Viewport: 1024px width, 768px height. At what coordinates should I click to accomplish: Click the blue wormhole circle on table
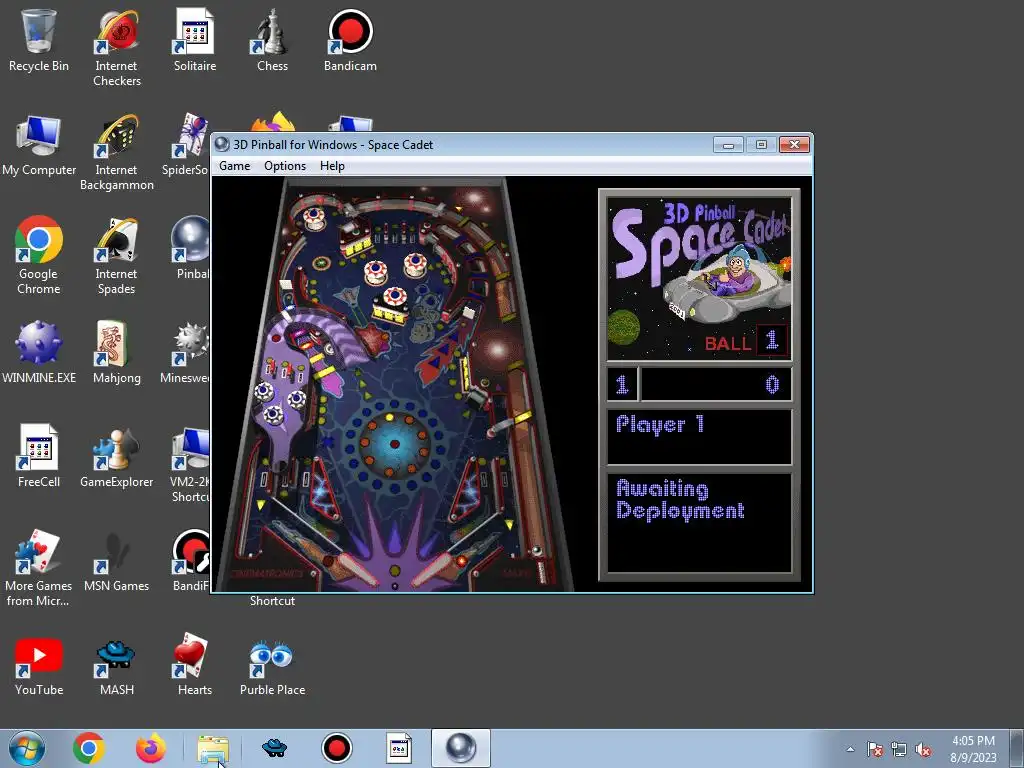coord(394,444)
